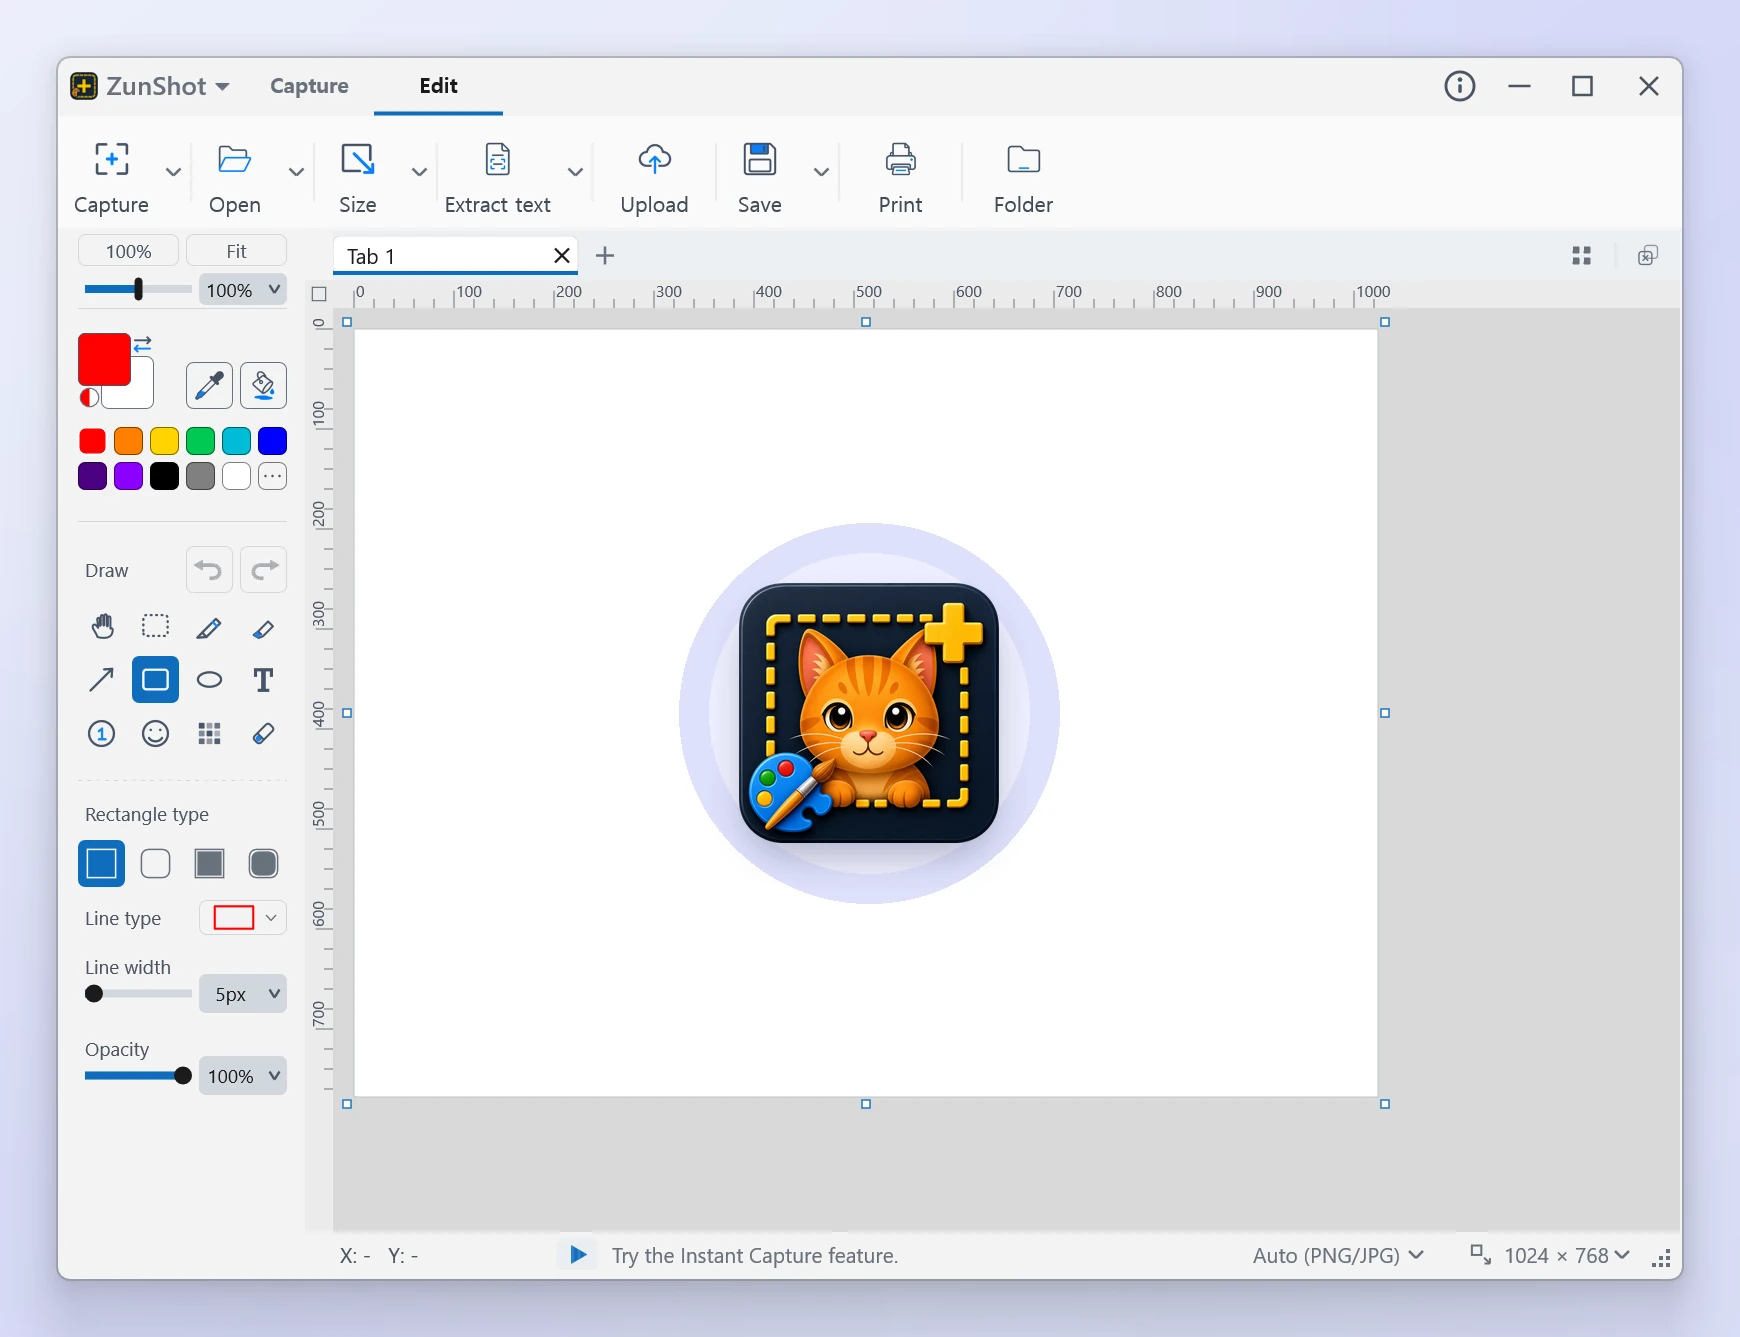
Task: Pick the Emoji sticker tool
Action: tap(155, 734)
